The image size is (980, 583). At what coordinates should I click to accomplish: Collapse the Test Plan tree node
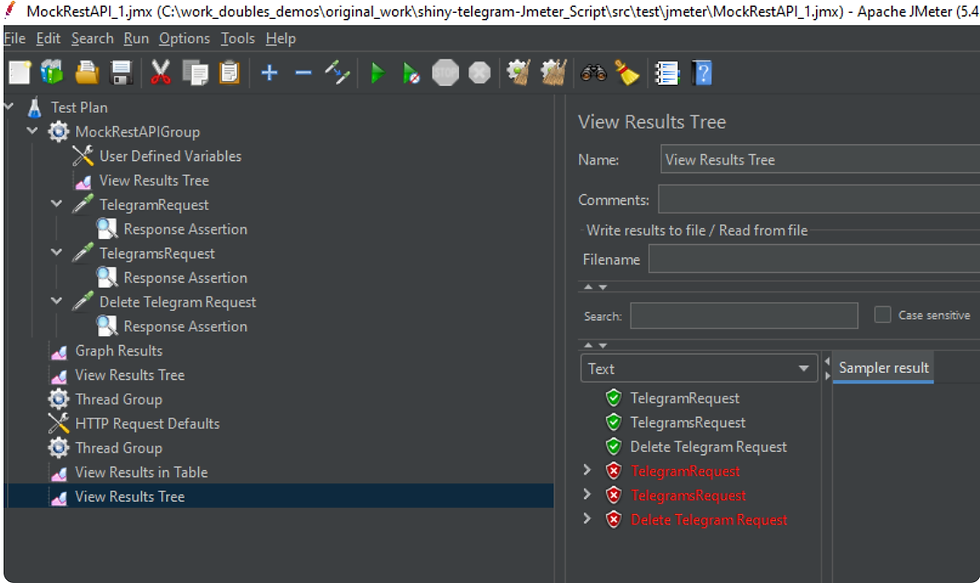[9, 106]
